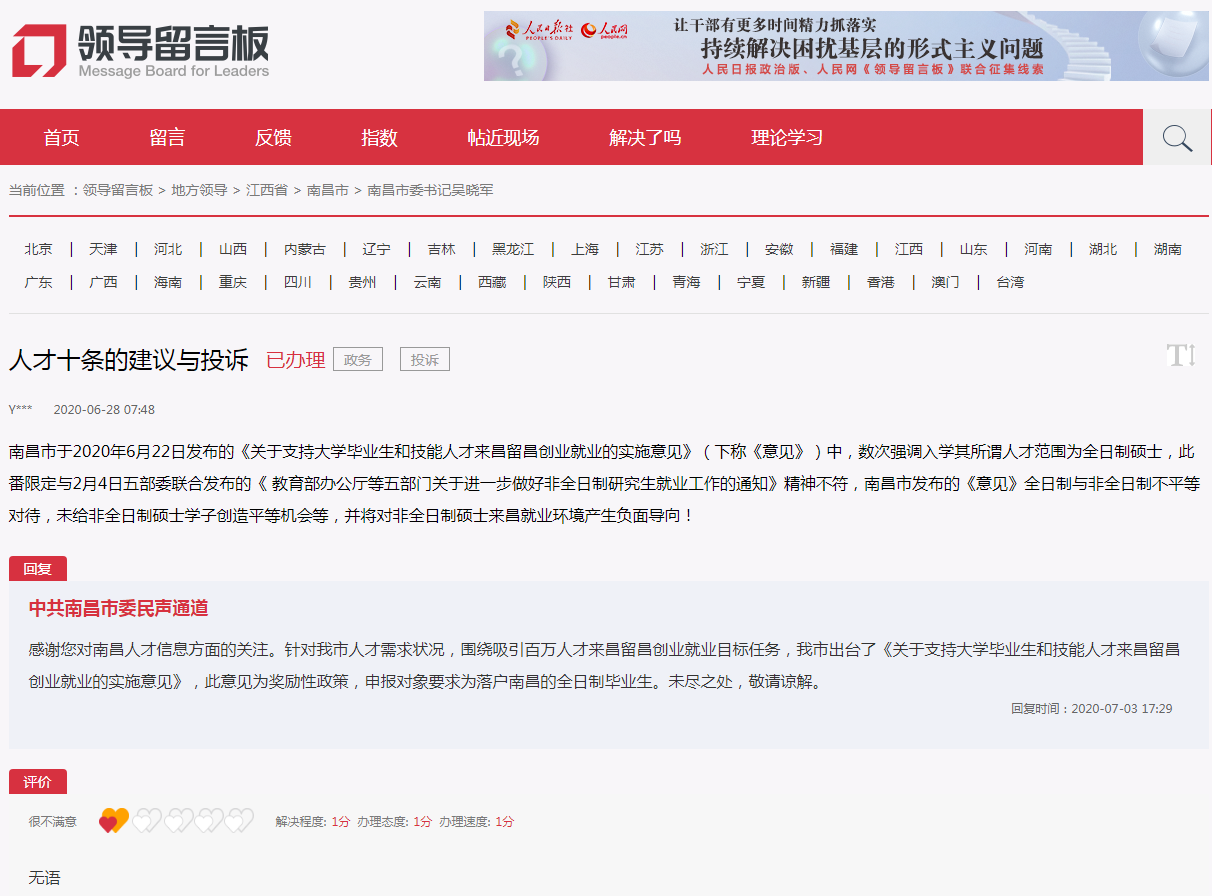Follow the 南昌市 breadcrumb link
The image size is (1212, 896).
pyautogui.click(x=327, y=190)
